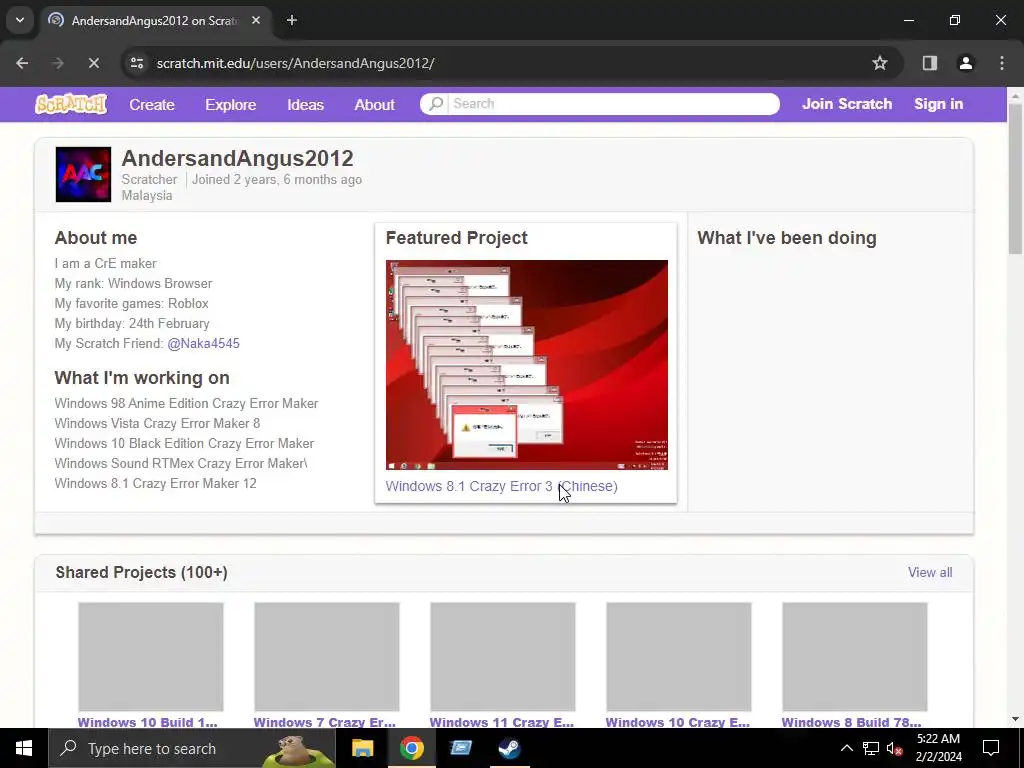Click thumbnail above Windows 8 Build 78...
The height and width of the screenshot is (768, 1024).
point(855,656)
